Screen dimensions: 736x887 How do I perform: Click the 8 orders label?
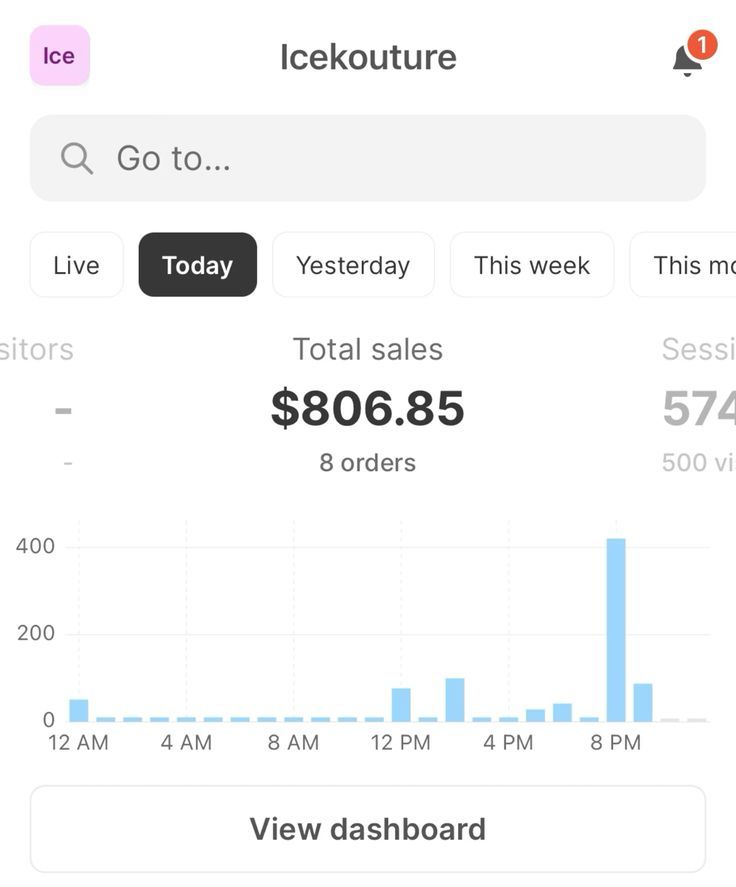(x=367, y=462)
